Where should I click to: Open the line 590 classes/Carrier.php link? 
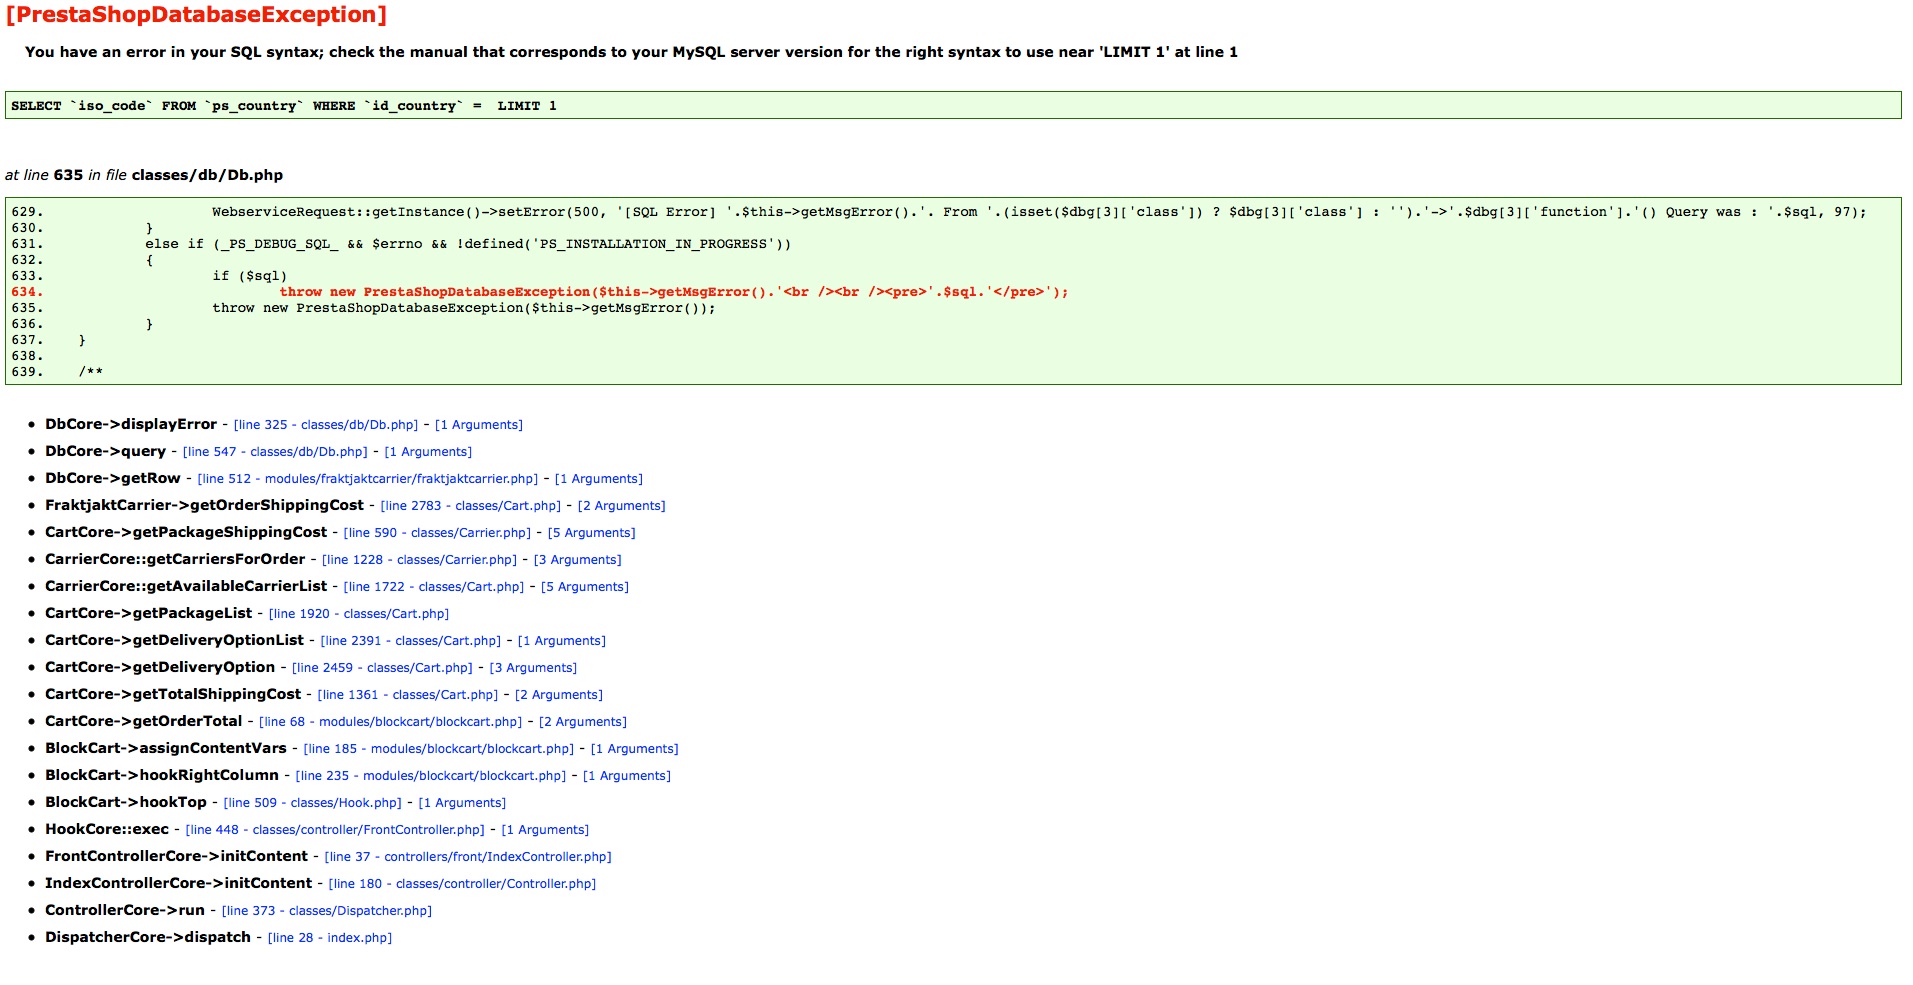click(437, 533)
